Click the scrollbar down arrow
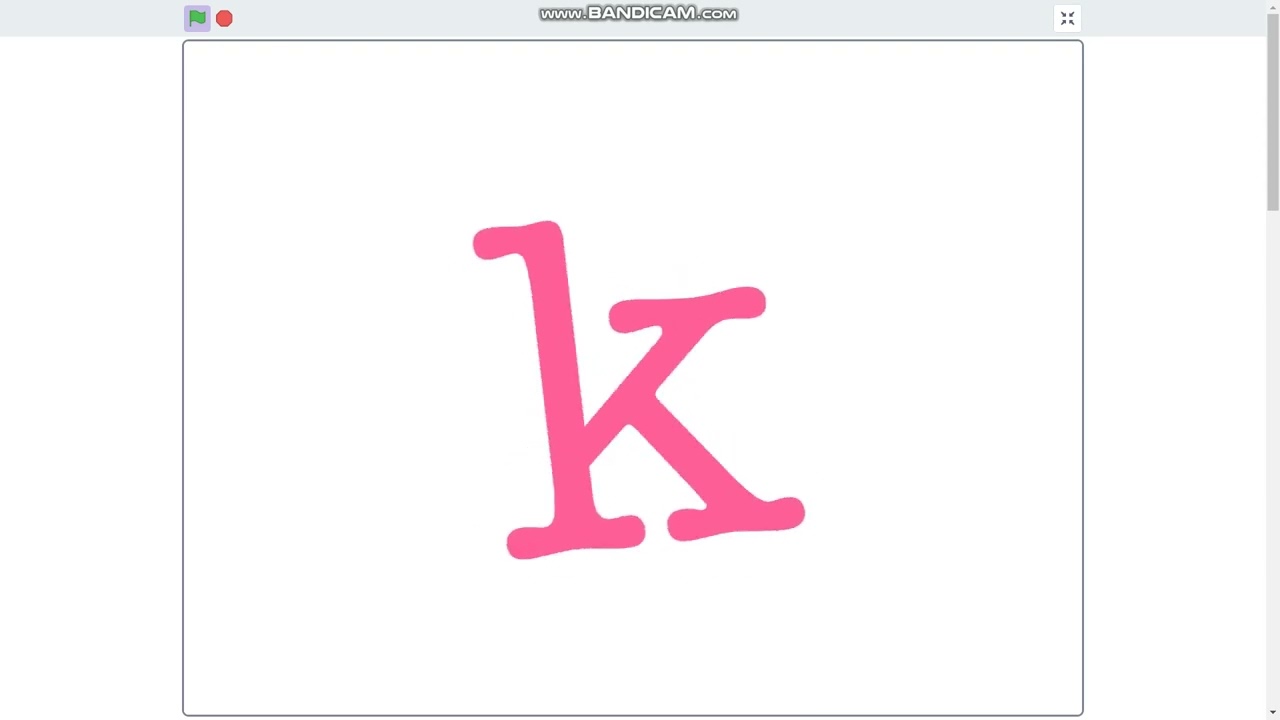Screen dimensions: 1280x720 click(x=1272, y=713)
